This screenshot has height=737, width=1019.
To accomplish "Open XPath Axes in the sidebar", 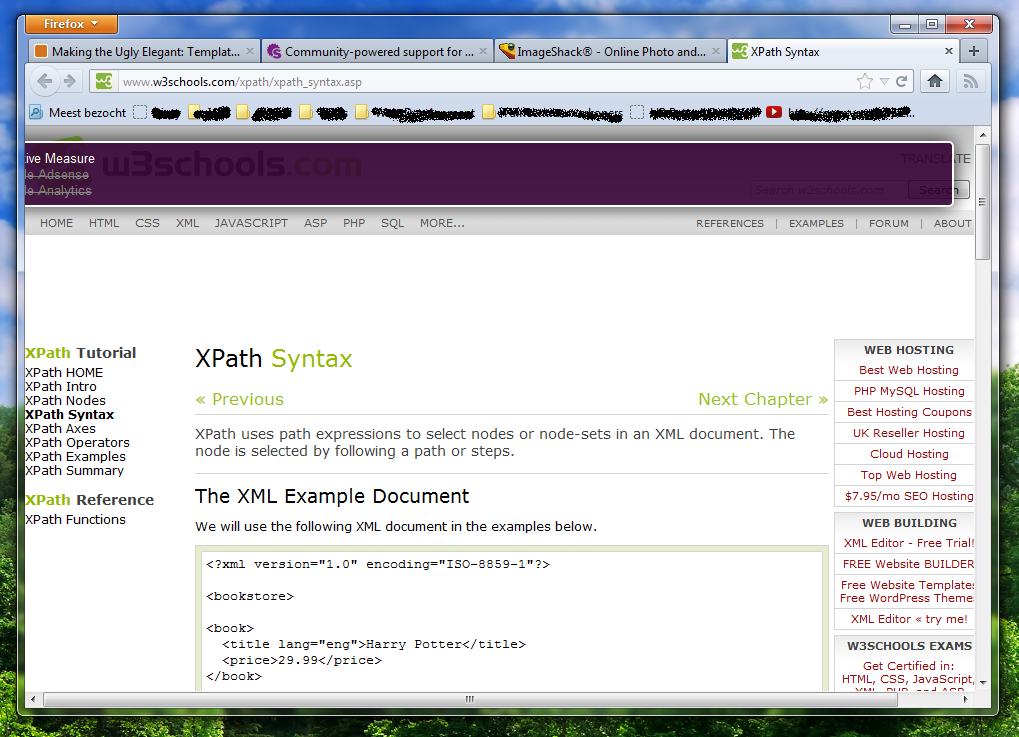I will pos(60,428).
